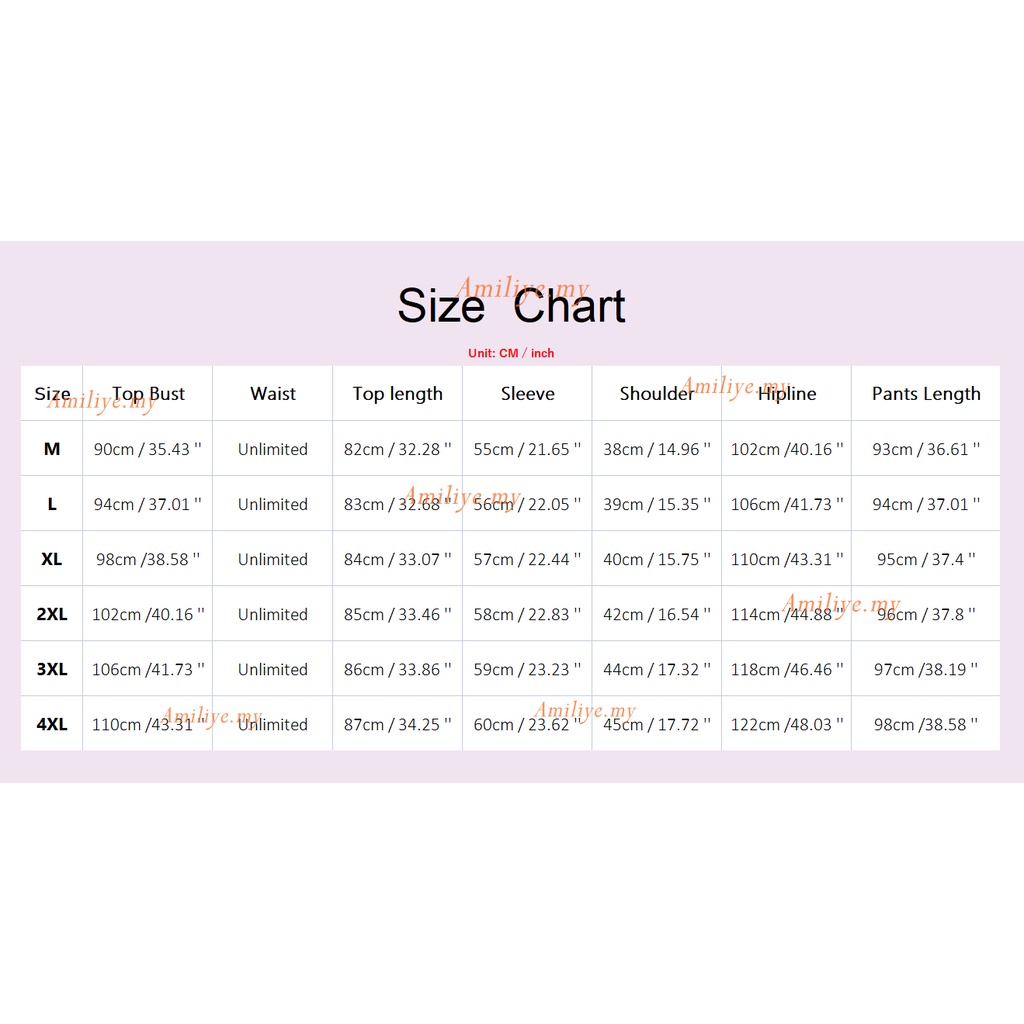Click the red Unit: CM / inch label
The width and height of the screenshot is (1024, 1024).
tap(511, 354)
